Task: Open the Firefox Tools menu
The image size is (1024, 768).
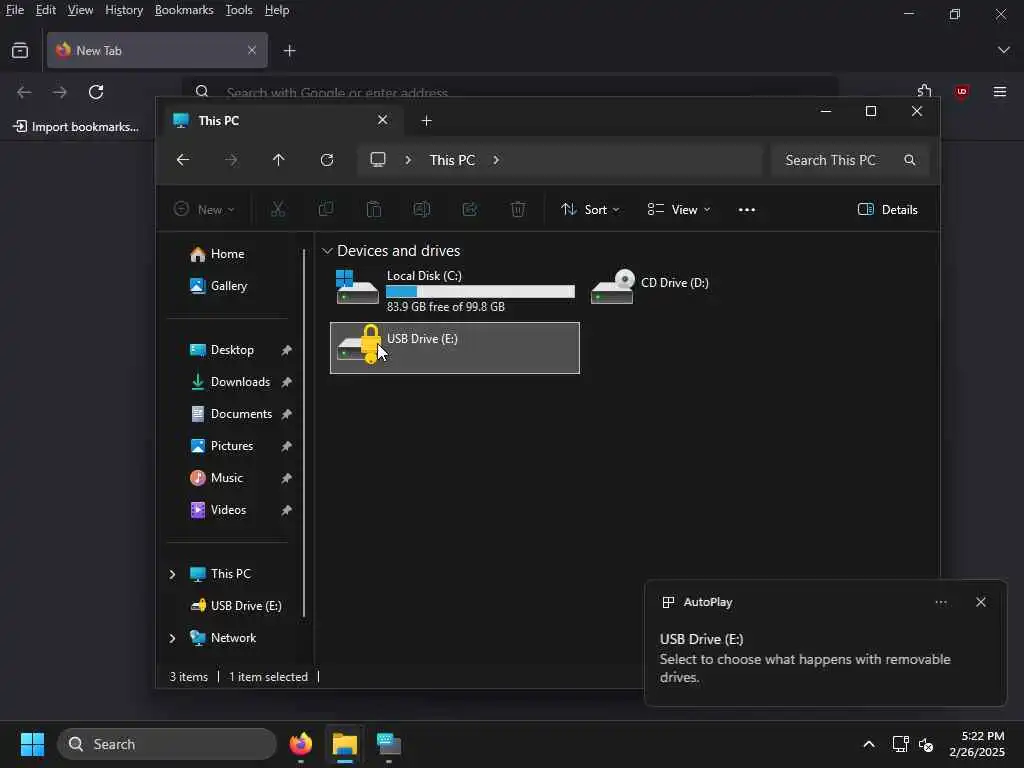Action: pos(239,10)
